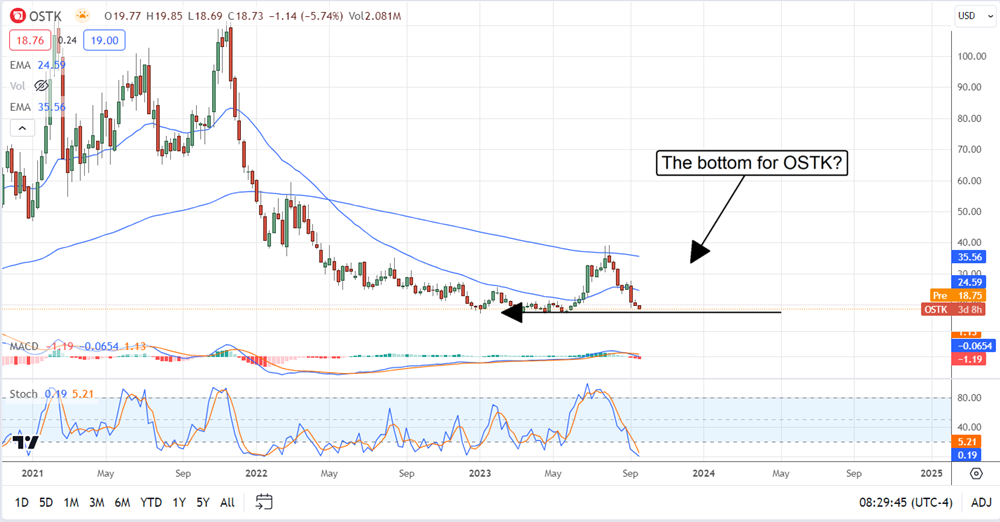Click the 18.76 sell price button
The height and width of the screenshot is (522, 1000).
tap(30, 40)
